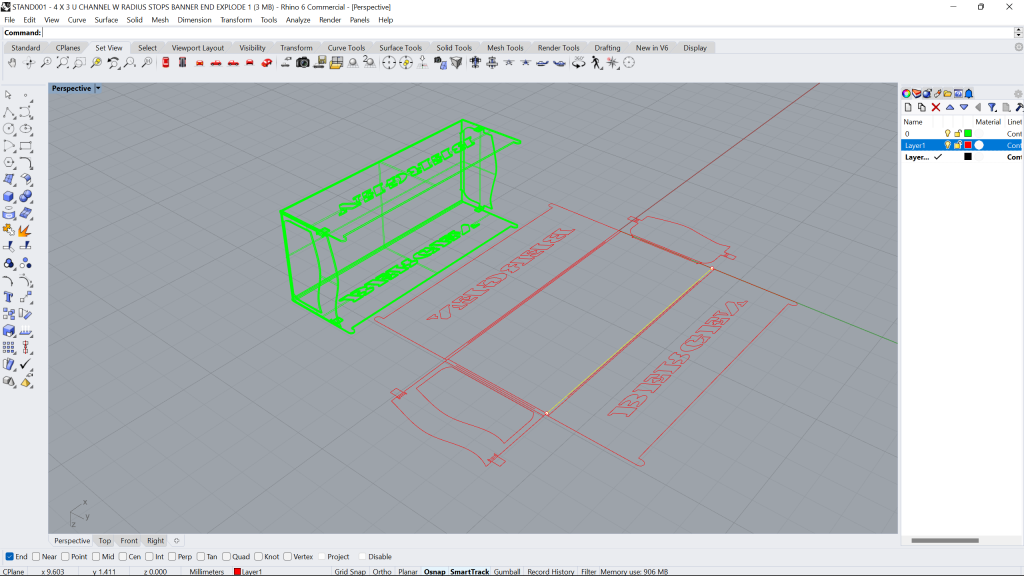Uncheck the End osnap checkbox
Viewport: 1024px width, 576px height.
click(x=10, y=556)
